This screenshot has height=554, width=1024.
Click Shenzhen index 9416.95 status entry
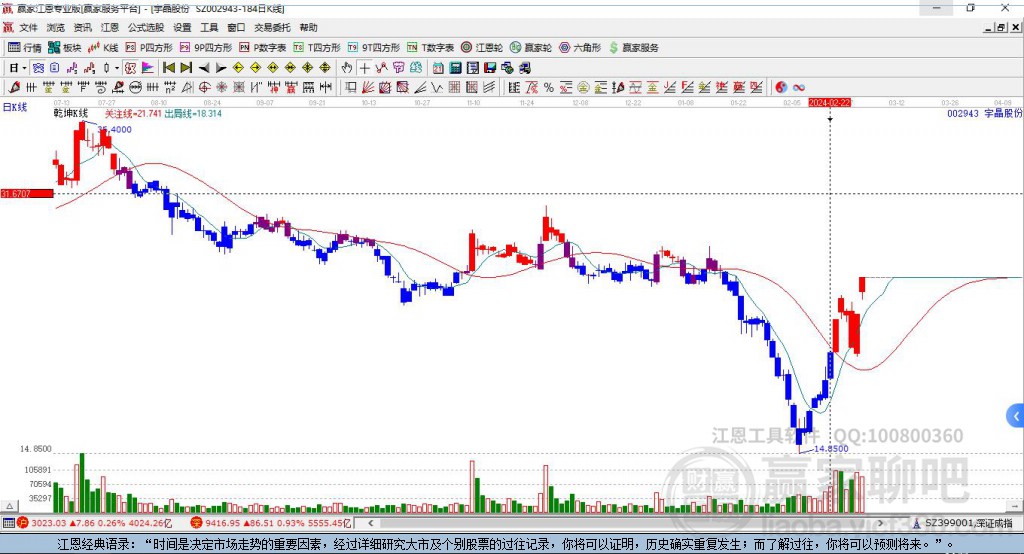[271, 523]
